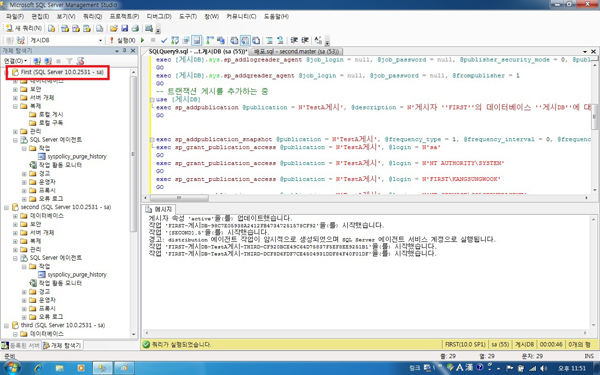
Task: Click the SQL Server Compact query icon
Action: (99, 28)
